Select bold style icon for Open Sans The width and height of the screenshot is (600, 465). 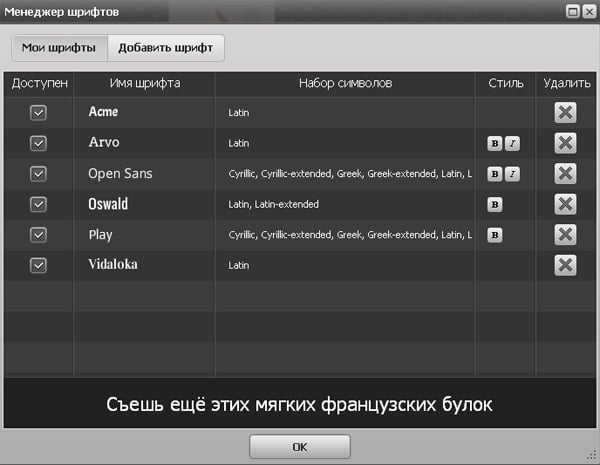pyautogui.click(x=494, y=174)
